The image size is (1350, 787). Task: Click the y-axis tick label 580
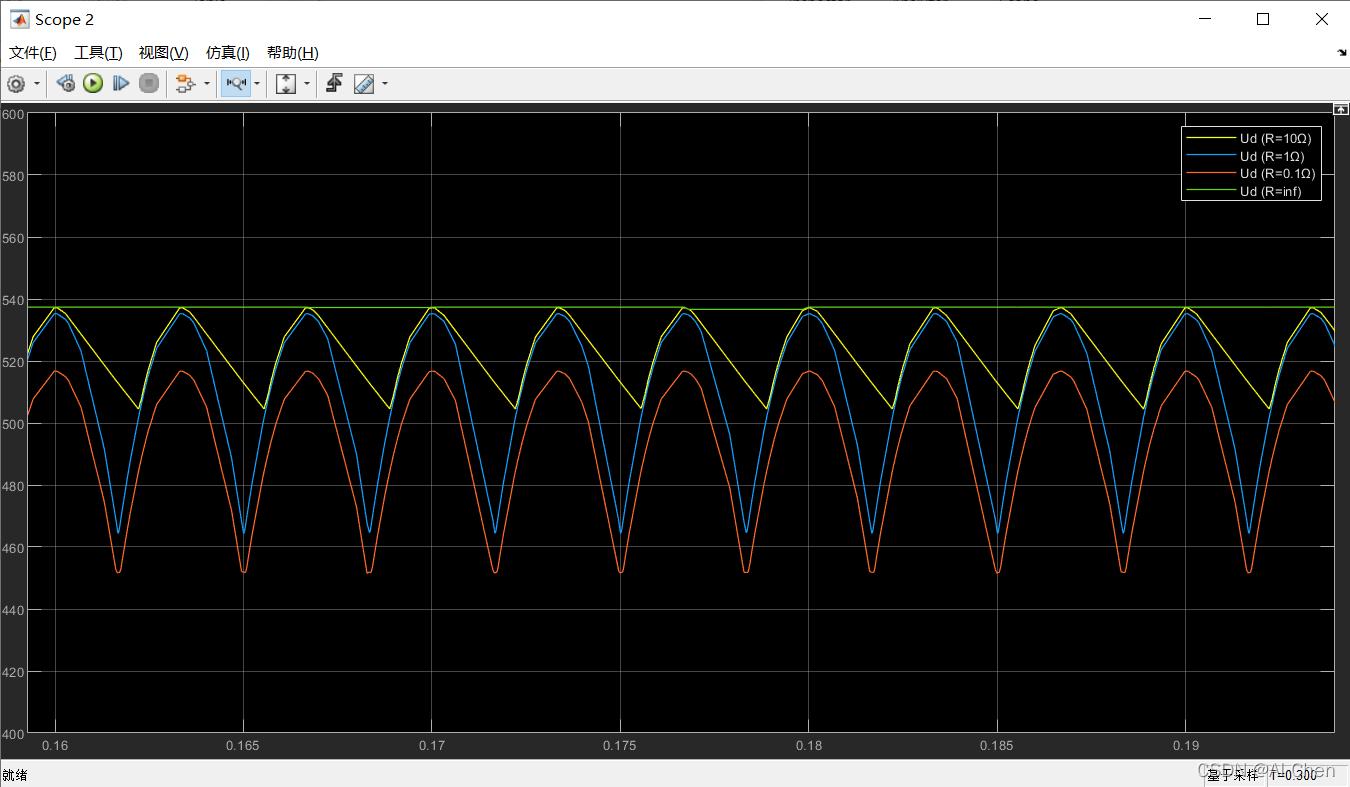[x=12, y=176]
